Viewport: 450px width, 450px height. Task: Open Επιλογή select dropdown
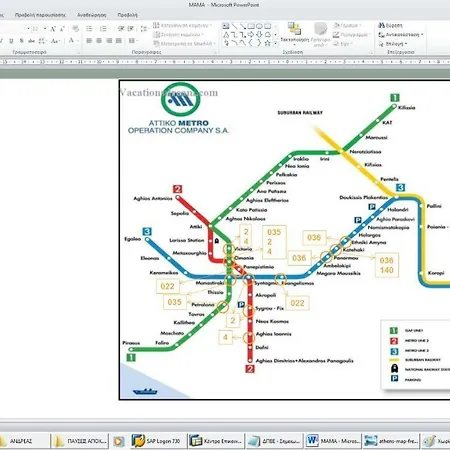[x=393, y=44]
